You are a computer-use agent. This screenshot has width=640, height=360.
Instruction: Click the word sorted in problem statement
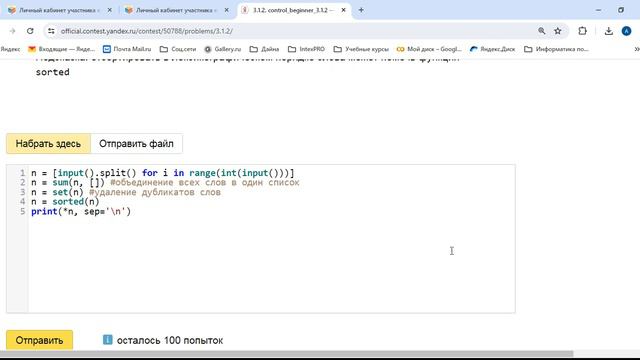click(x=53, y=72)
